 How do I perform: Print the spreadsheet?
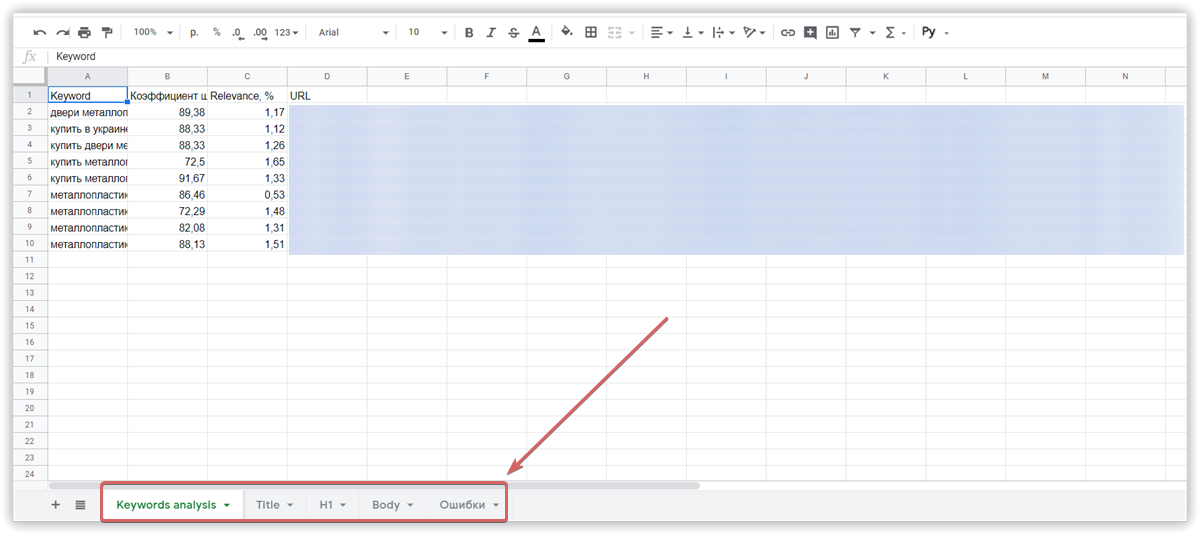click(x=84, y=32)
